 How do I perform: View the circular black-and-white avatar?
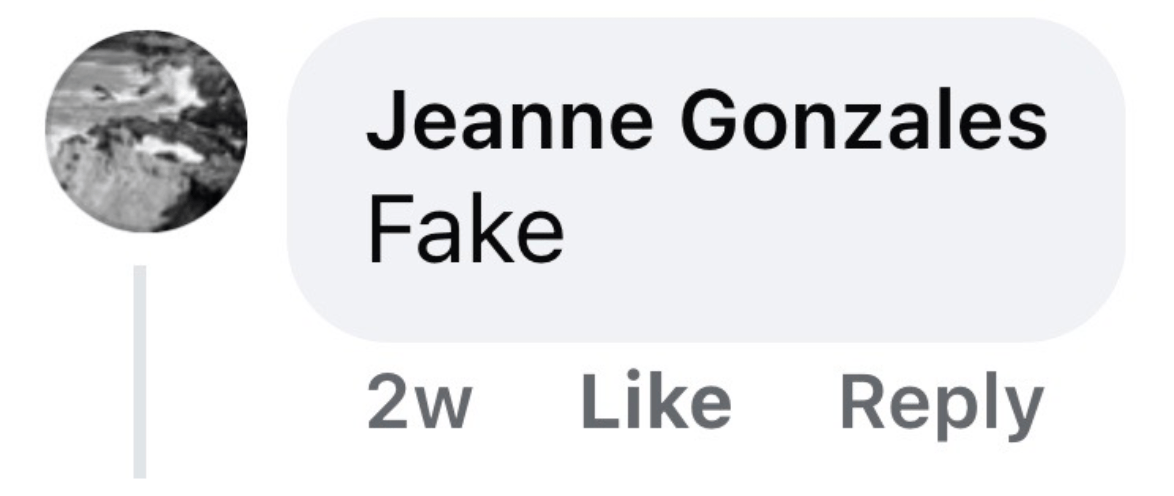[x=146, y=130]
